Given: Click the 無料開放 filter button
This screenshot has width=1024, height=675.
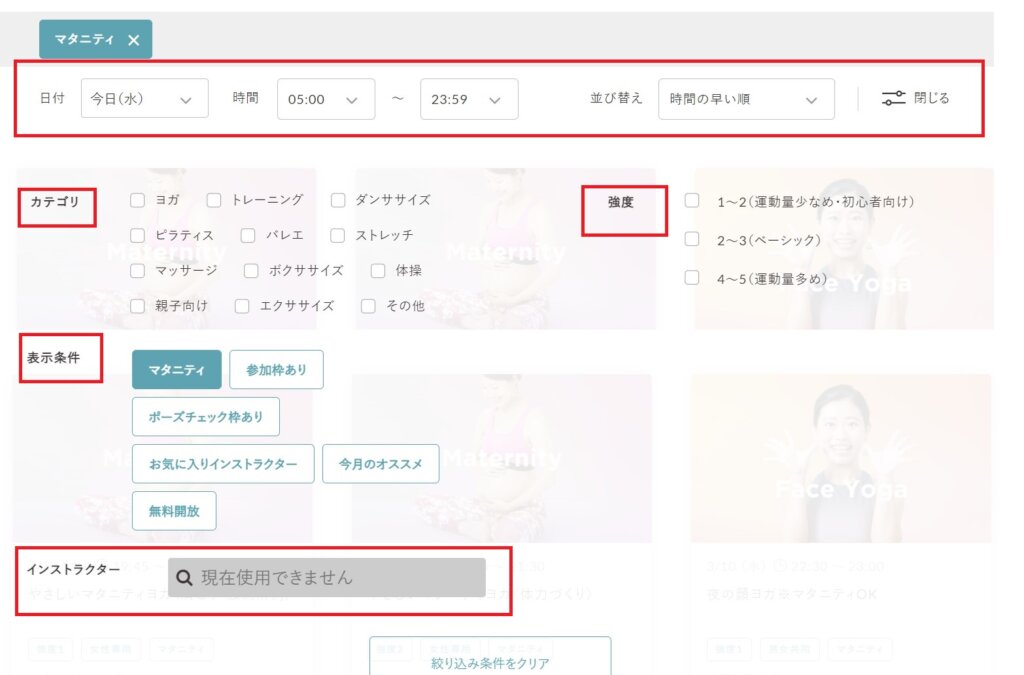Looking at the screenshot, I should coord(174,511).
